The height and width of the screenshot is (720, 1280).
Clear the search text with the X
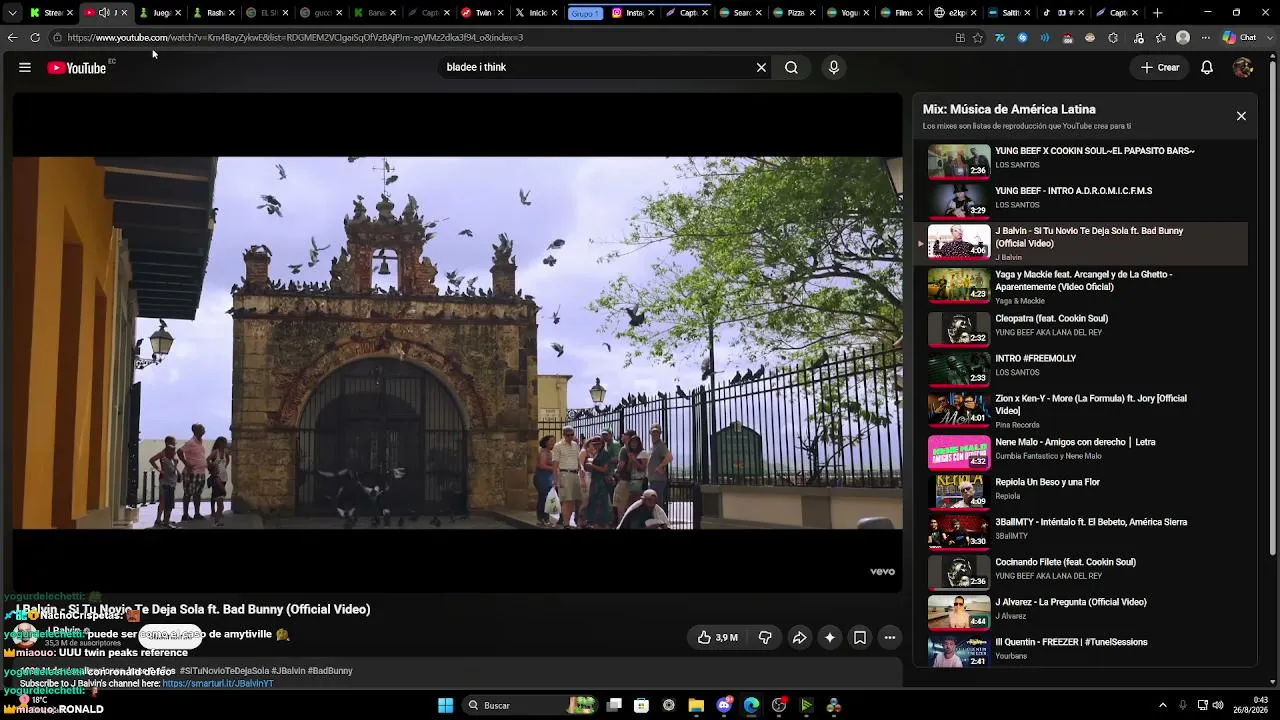761,68
